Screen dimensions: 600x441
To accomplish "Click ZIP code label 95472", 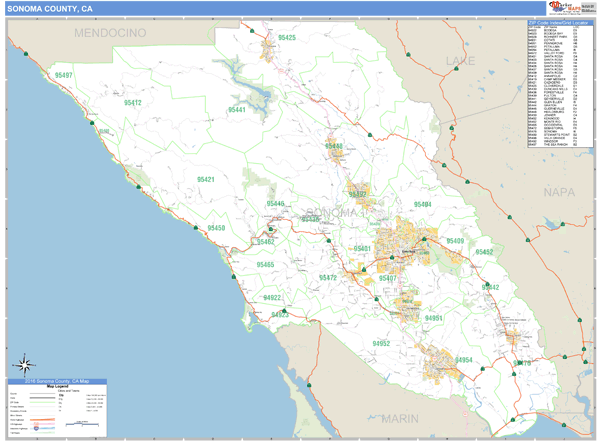I will (x=328, y=278).
